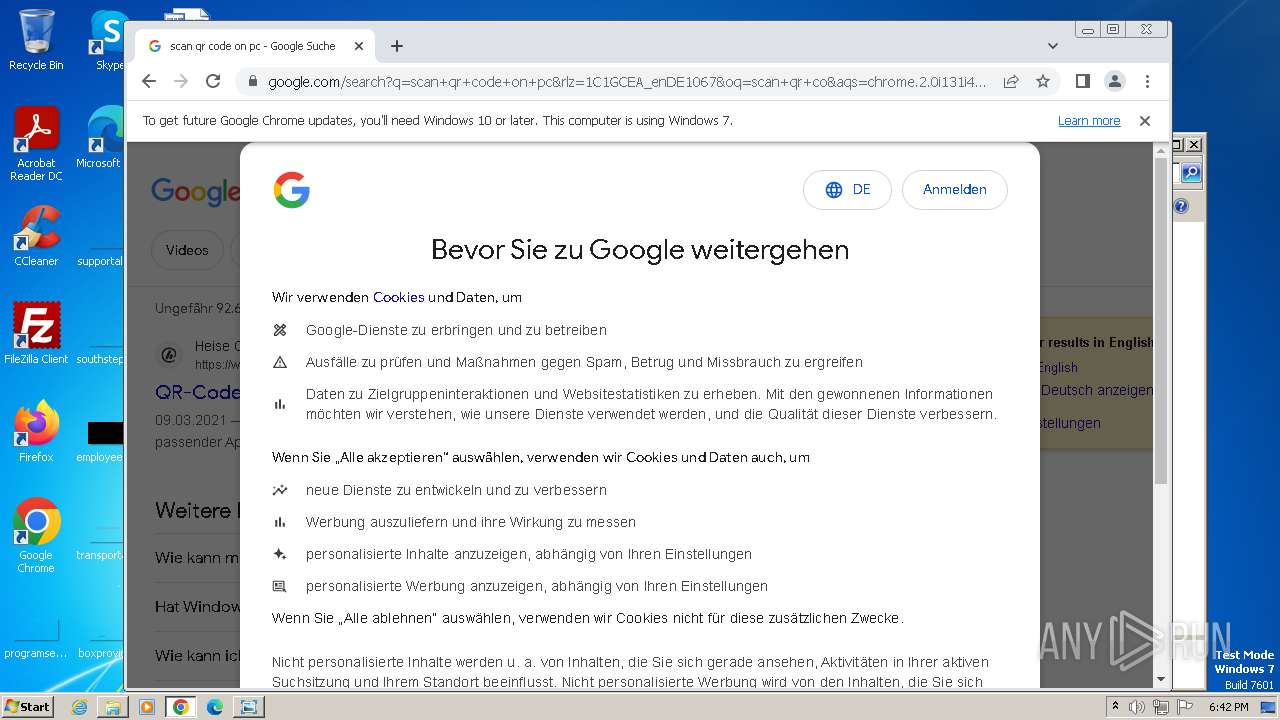Viewport: 1280px width, 720px height.
Task: Open Edge from the taskbar
Action: click(x=215, y=706)
